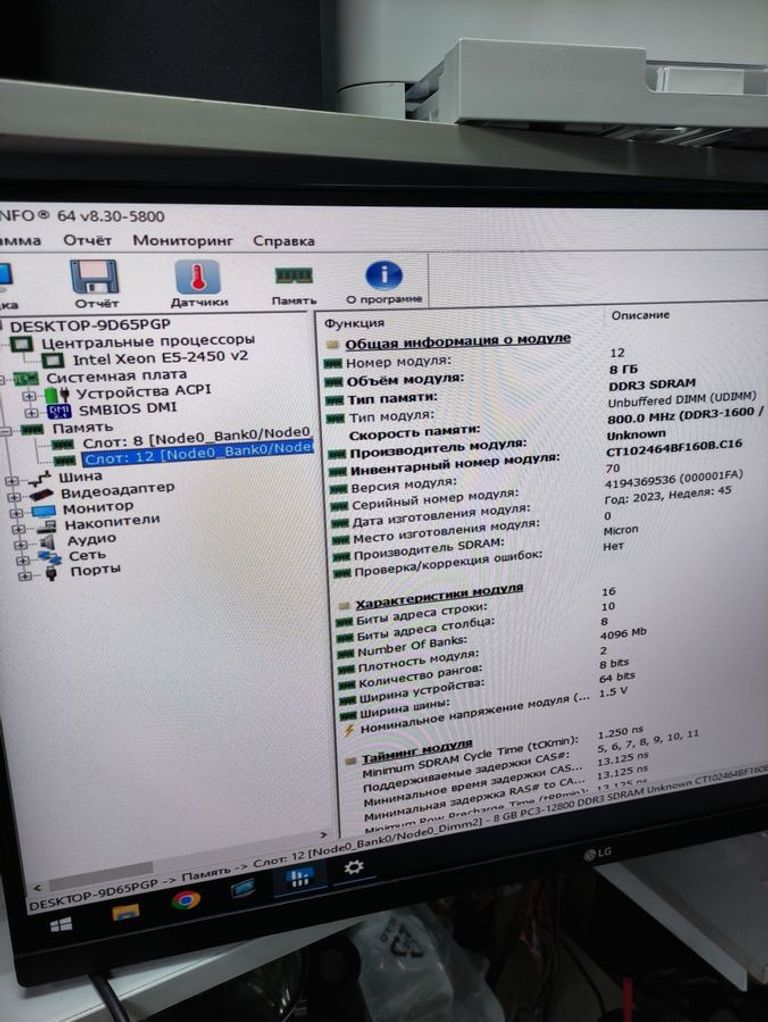Image resolution: width=768 pixels, height=1022 pixels.
Task: Select Устройства ACPI tree node
Action: click(x=144, y=392)
